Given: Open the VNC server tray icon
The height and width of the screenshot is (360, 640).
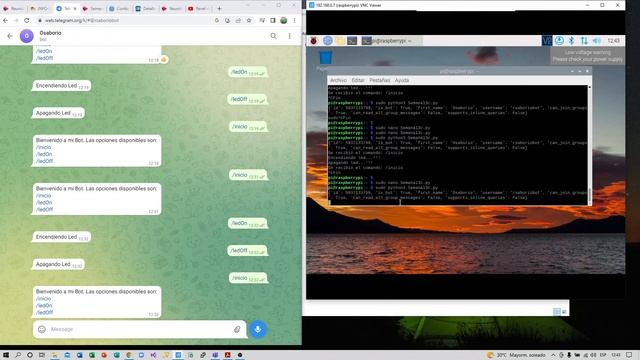Looking at the screenshot, I should coord(547,40).
